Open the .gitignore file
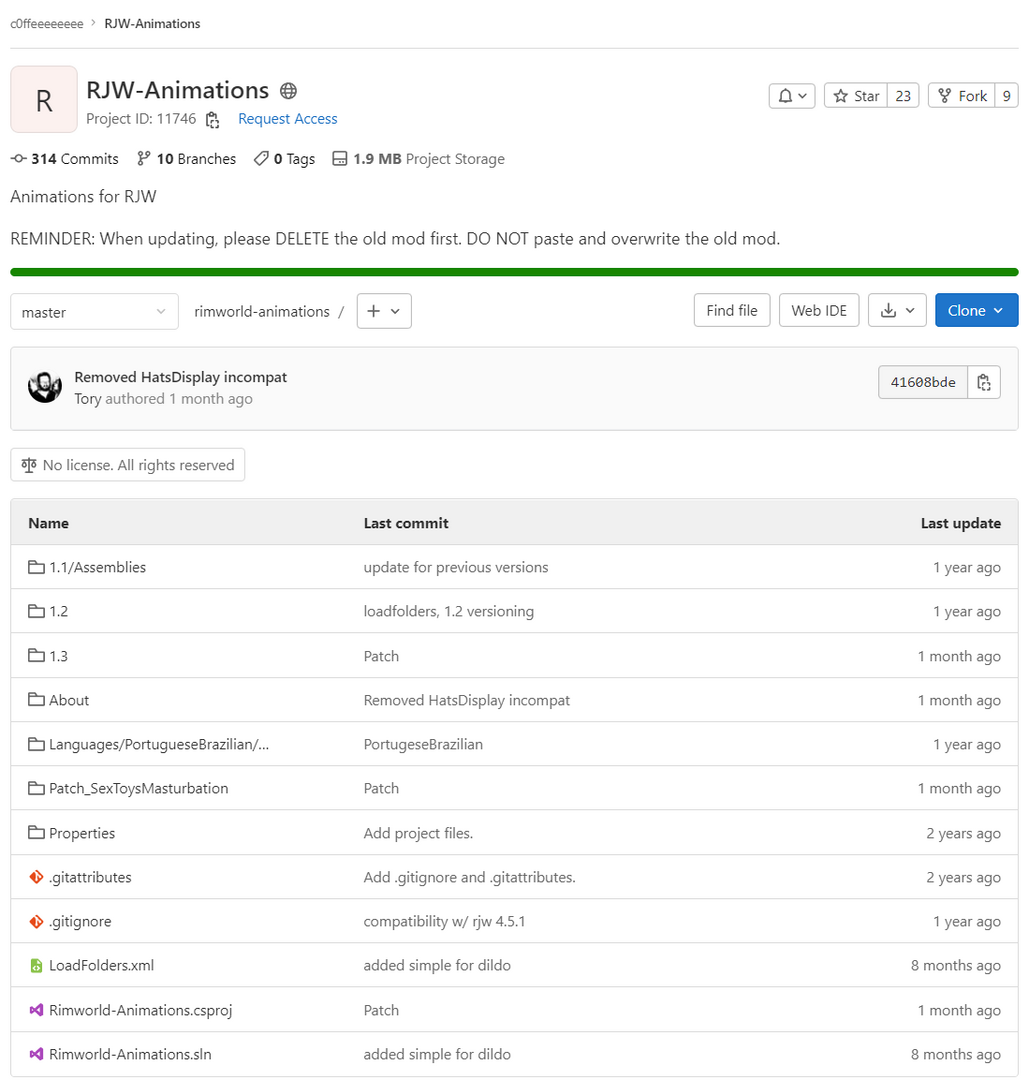Screen dimensions: 1029x1080 (x=80, y=922)
